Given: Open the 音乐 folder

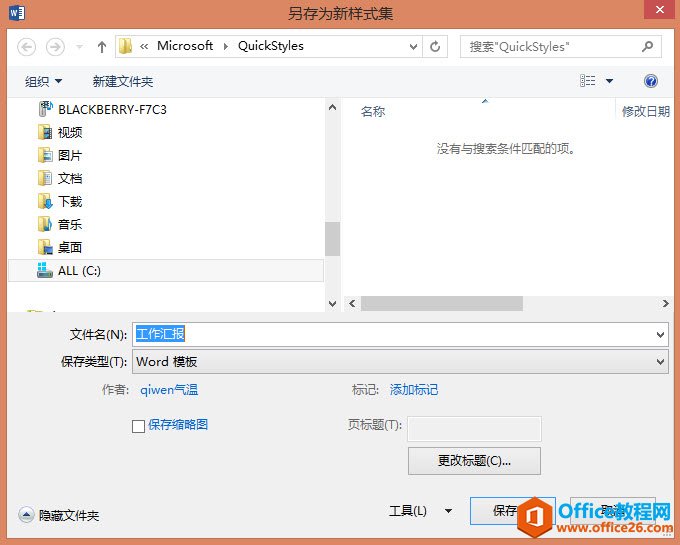Looking at the screenshot, I should (x=70, y=224).
